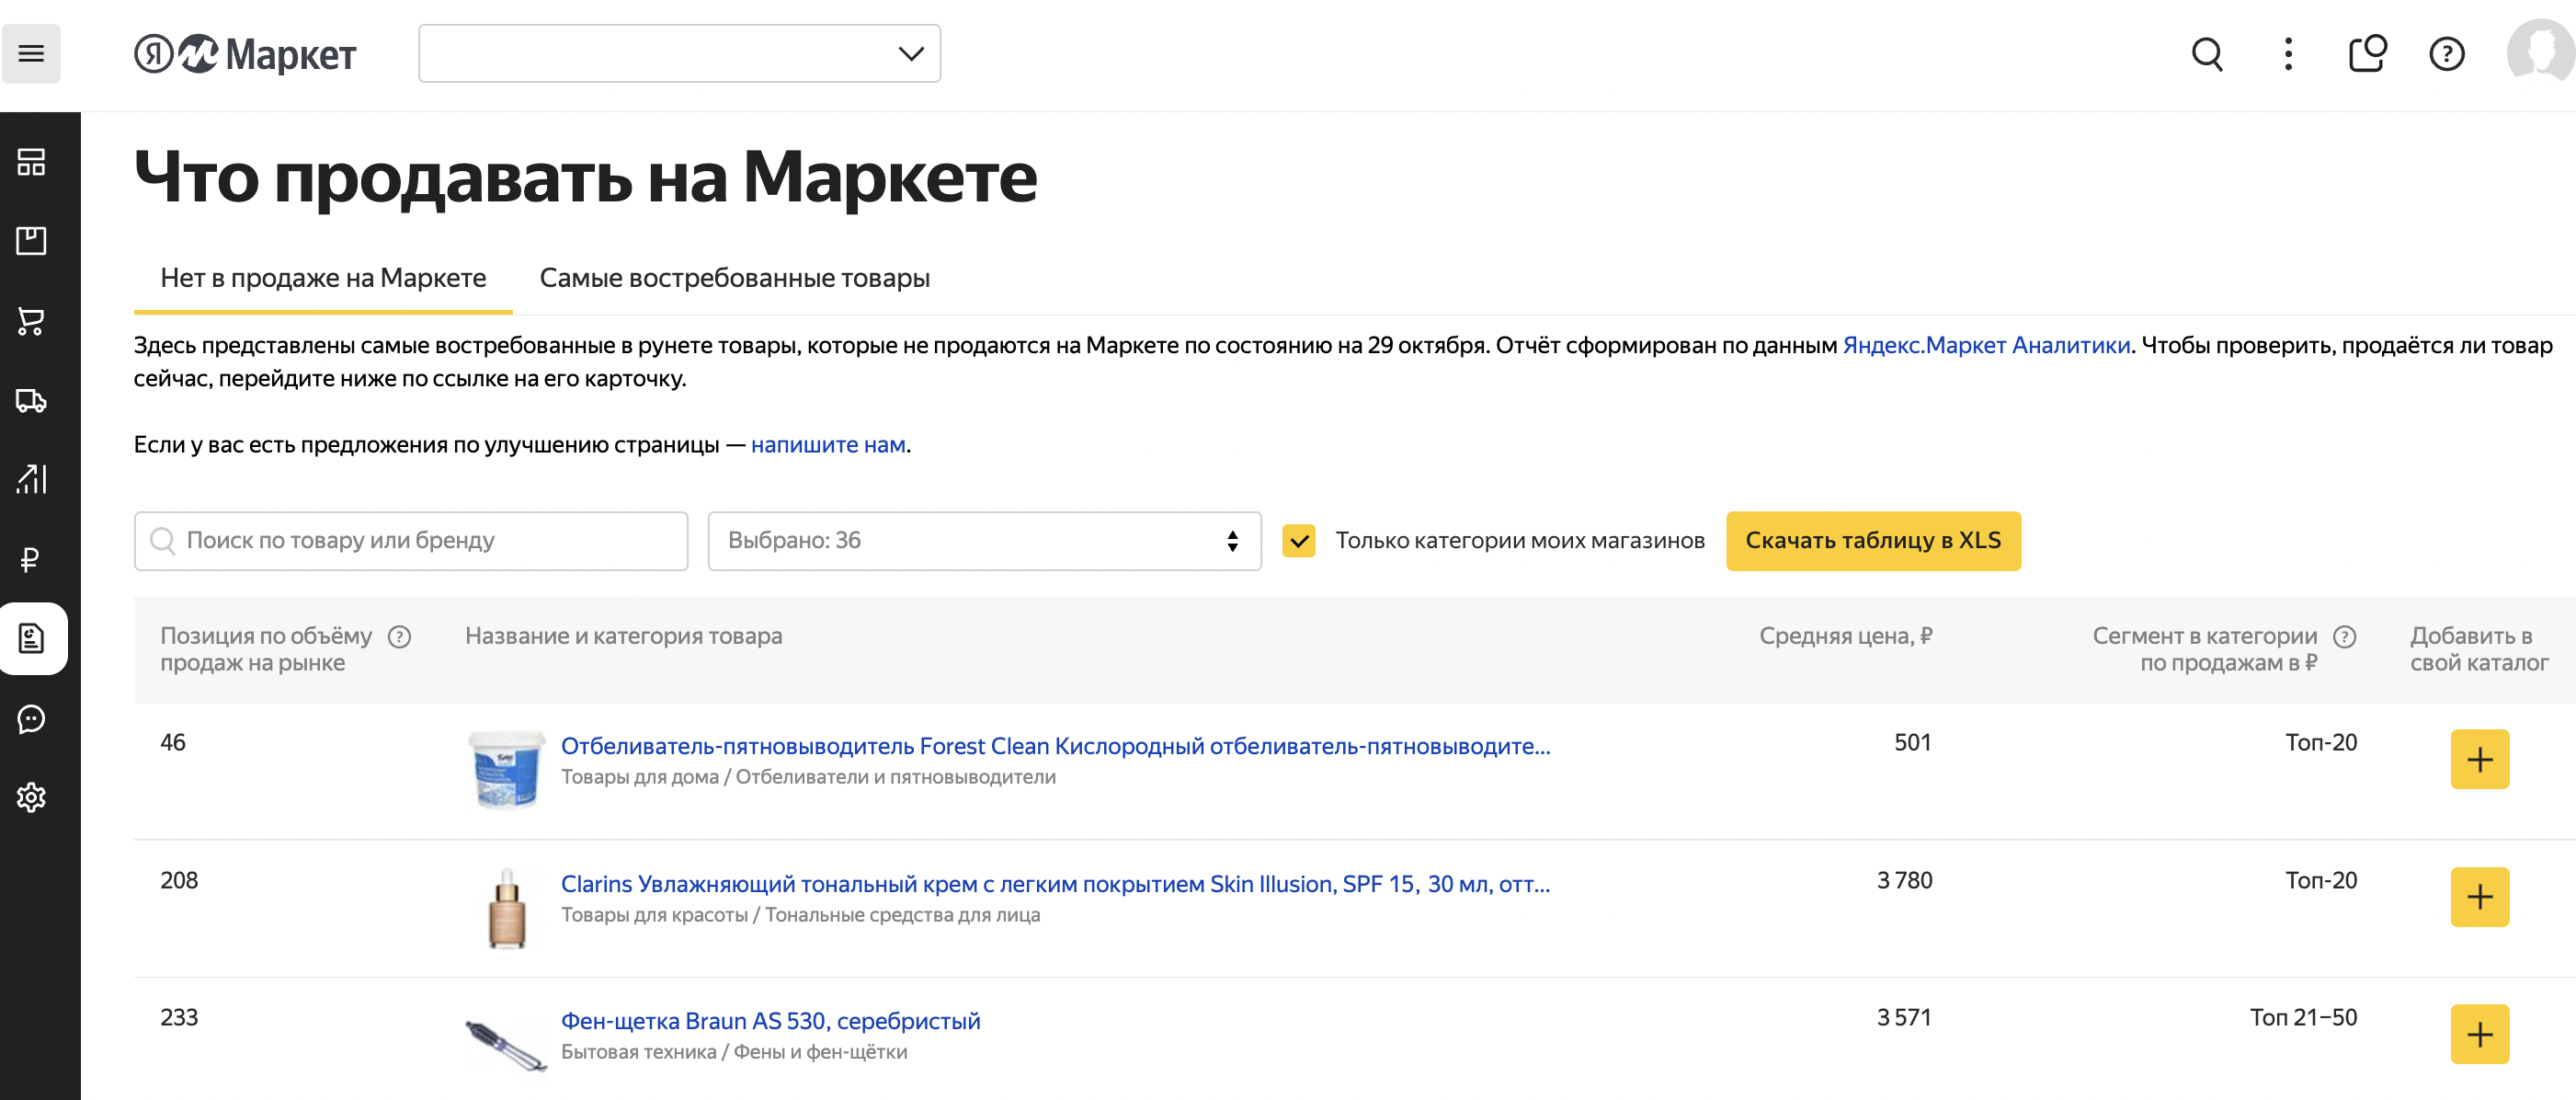Expand the shop selector dropdown in header
The height and width of the screenshot is (1100, 2576).
click(679, 54)
